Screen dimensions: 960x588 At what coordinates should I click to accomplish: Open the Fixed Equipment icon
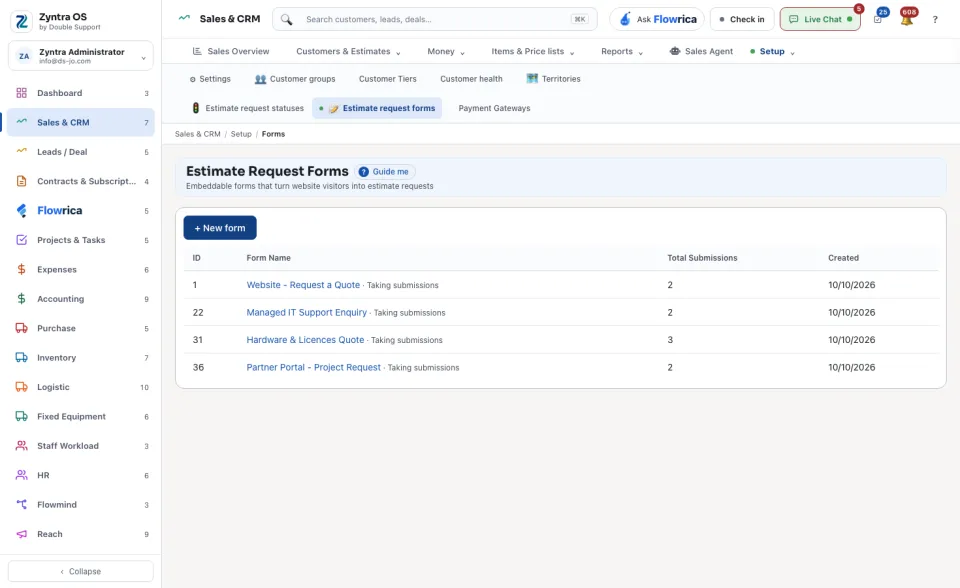pyautogui.click(x=21, y=416)
